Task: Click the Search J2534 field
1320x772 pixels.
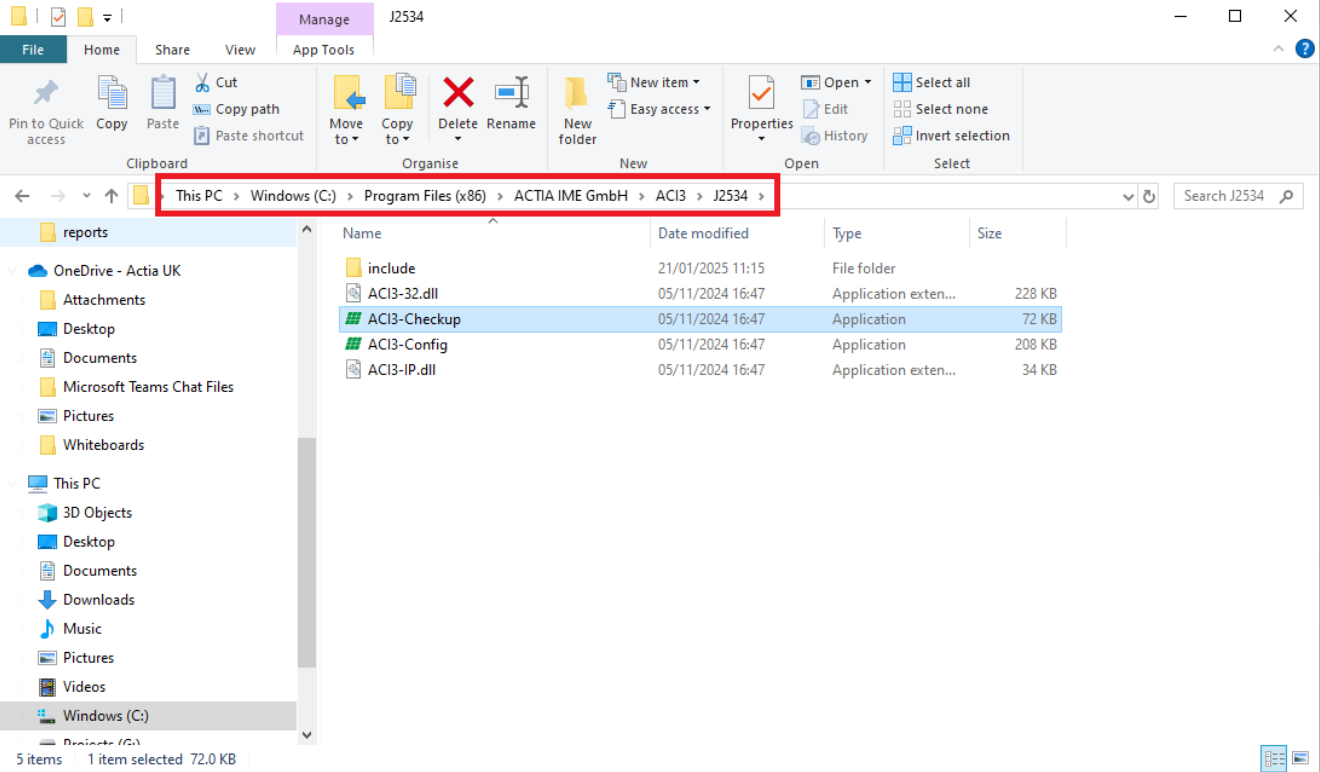Action: 1228,196
